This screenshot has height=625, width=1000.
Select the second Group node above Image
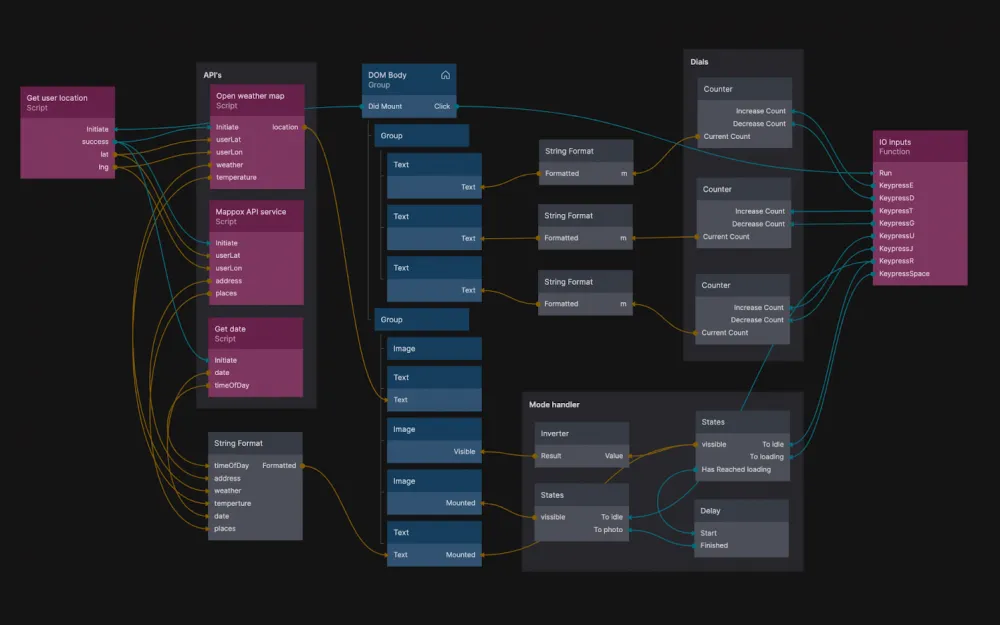coord(422,320)
